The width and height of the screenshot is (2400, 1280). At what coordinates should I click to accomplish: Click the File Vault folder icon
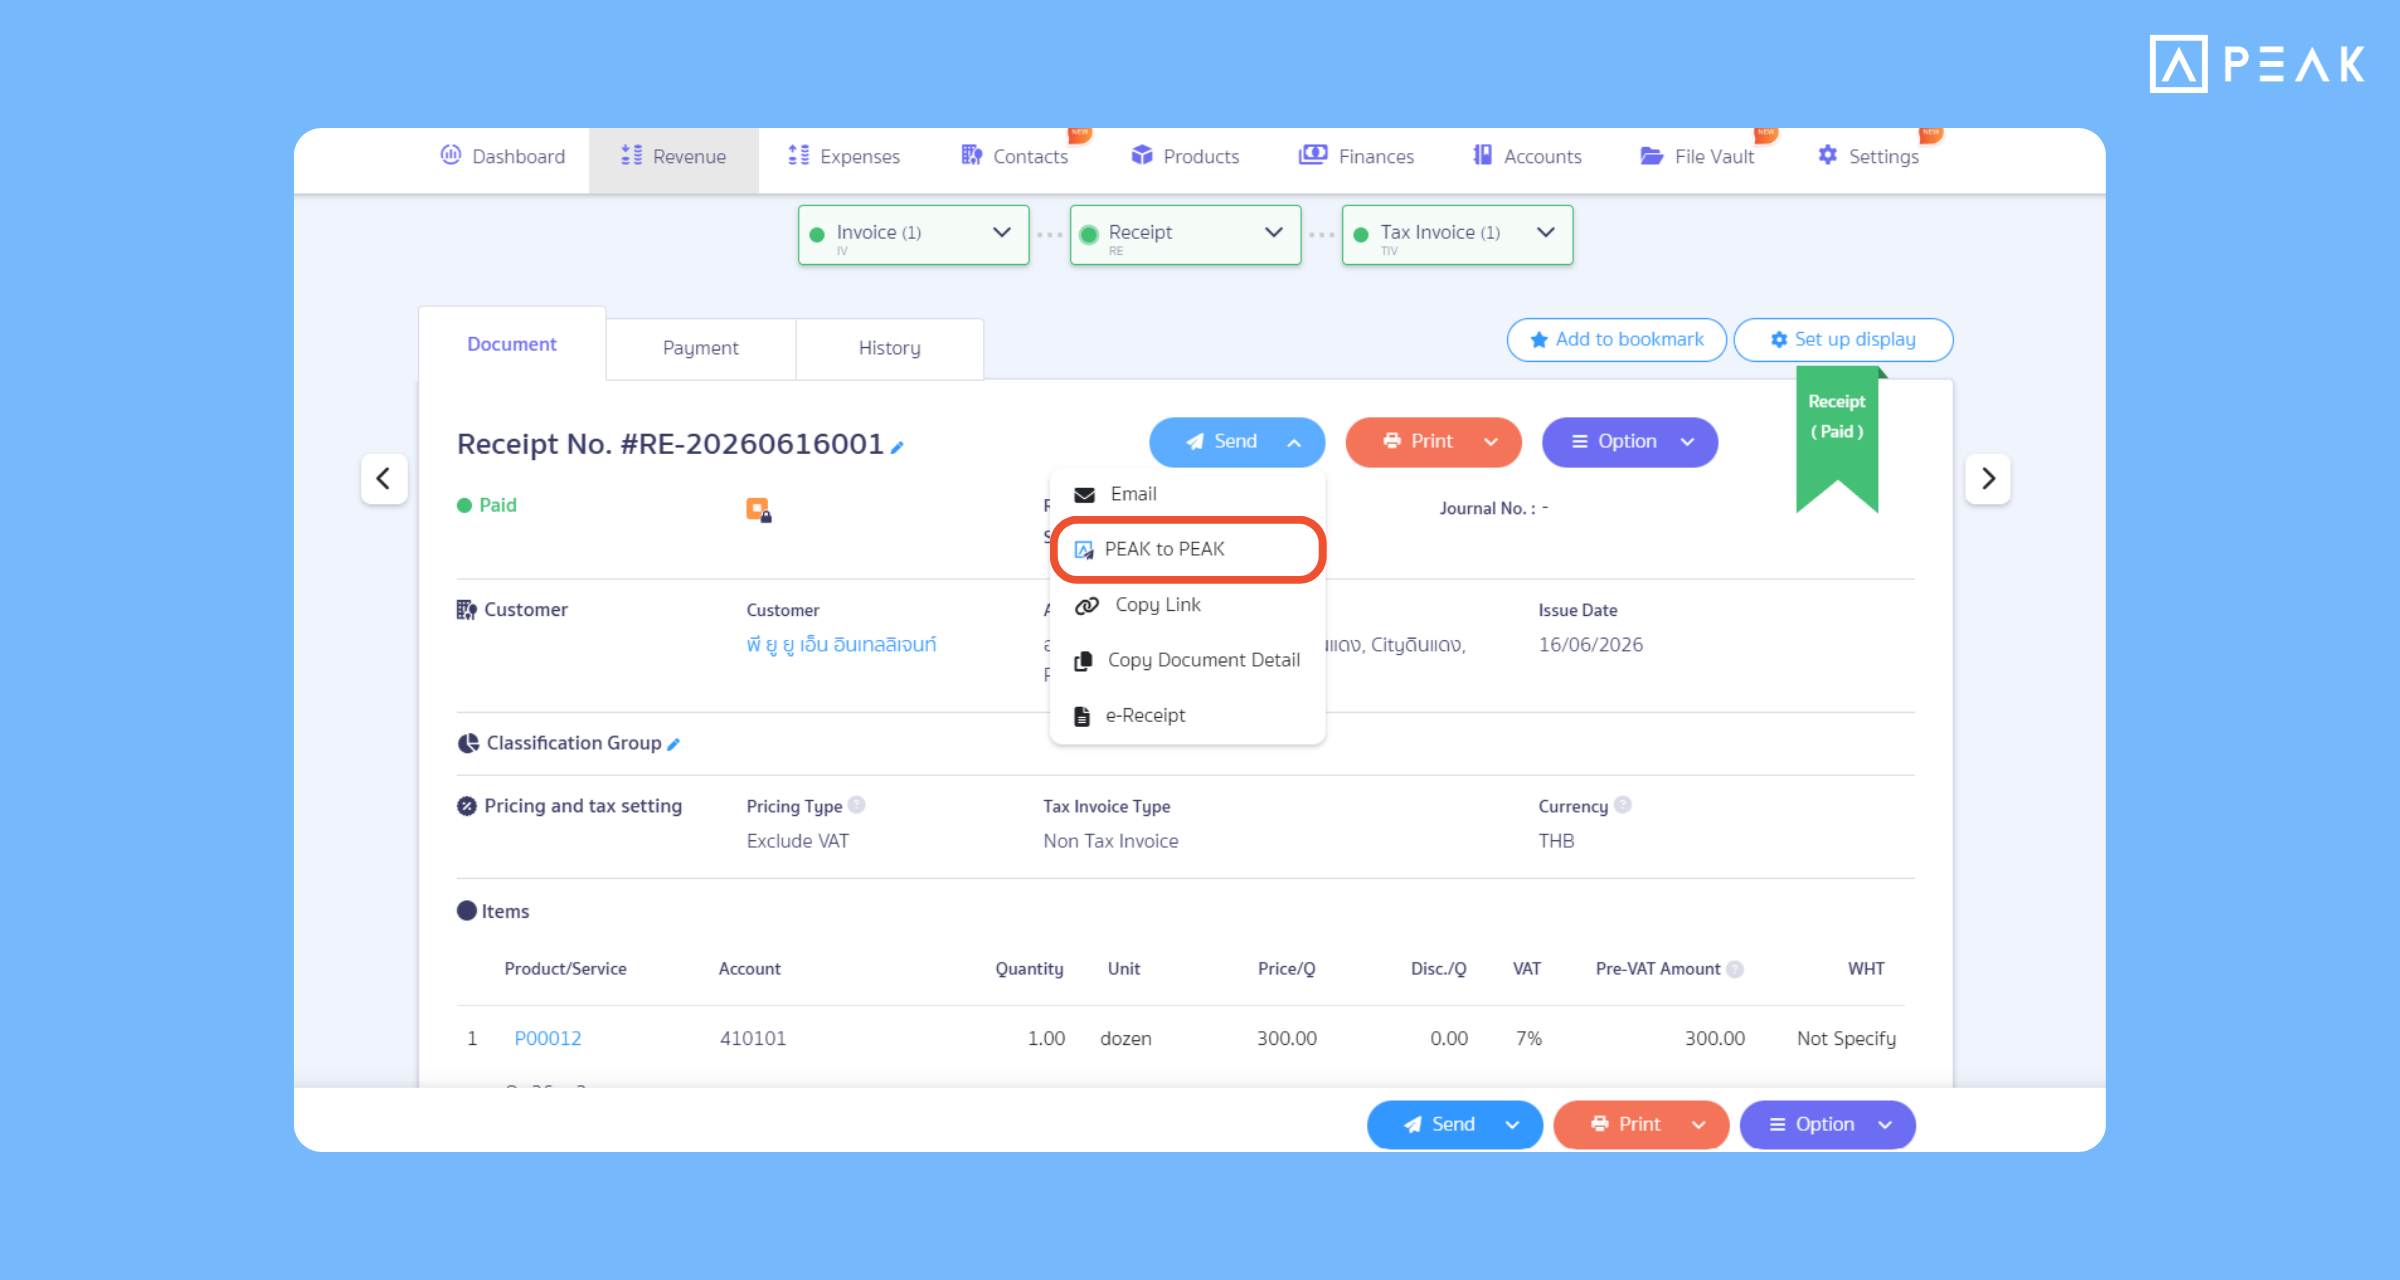pos(1652,156)
